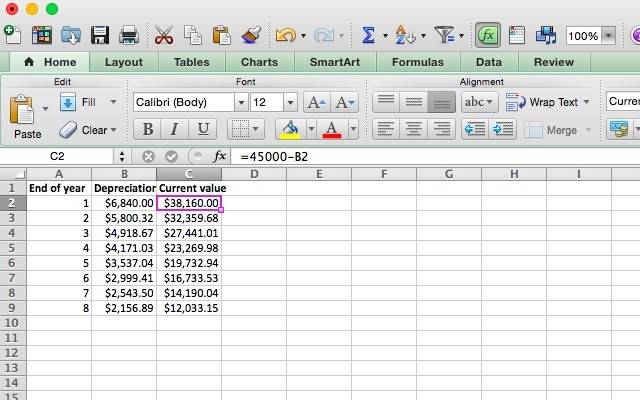Click the Open file folder icon
The image size is (640, 400).
coord(71,35)
